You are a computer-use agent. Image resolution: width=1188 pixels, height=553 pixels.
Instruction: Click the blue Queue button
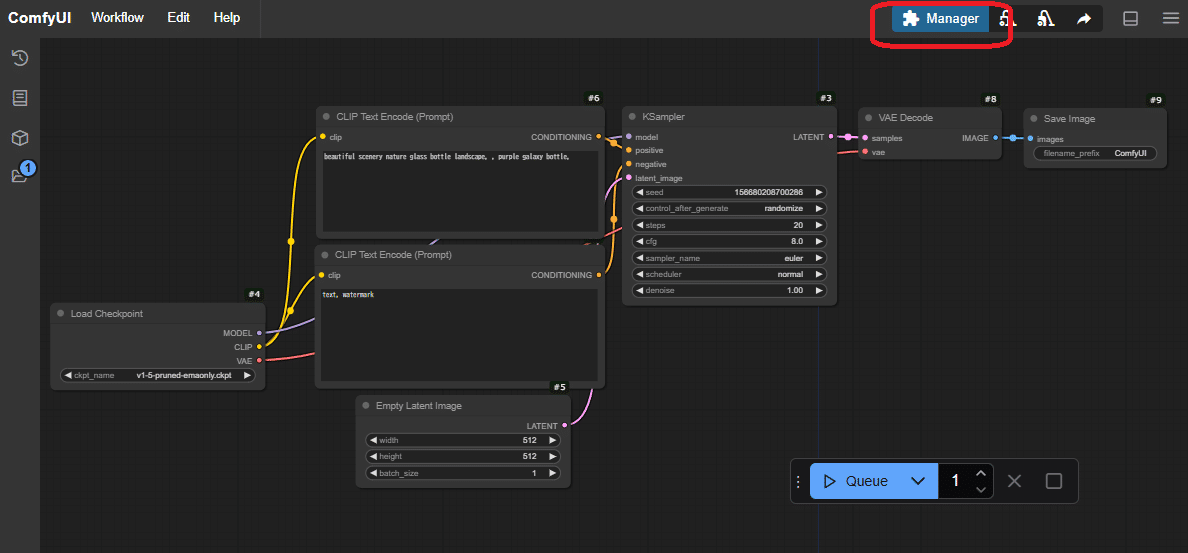pyautogui.click(x=856, y=481)
